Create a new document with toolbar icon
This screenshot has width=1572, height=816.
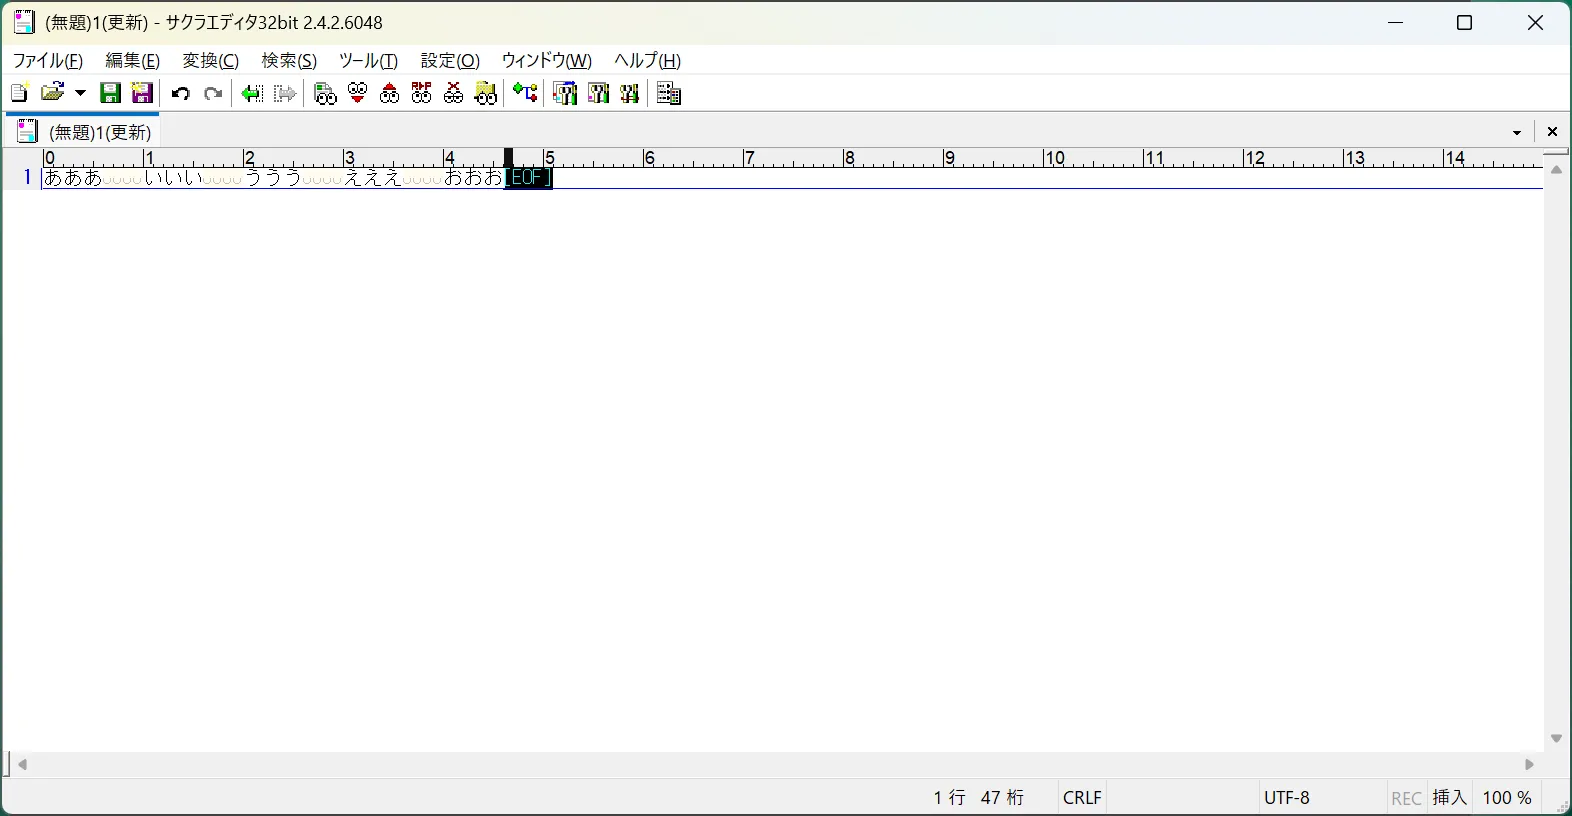(19, 93)
